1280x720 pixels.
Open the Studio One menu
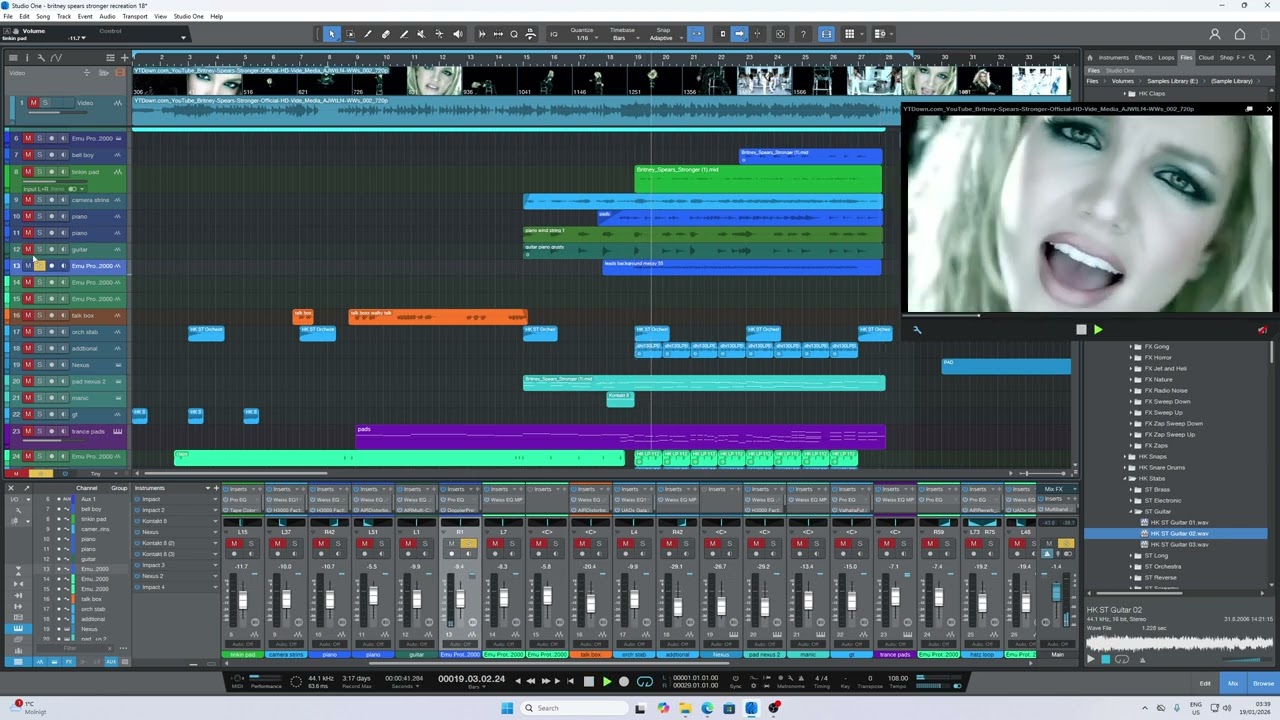(188, 16)
